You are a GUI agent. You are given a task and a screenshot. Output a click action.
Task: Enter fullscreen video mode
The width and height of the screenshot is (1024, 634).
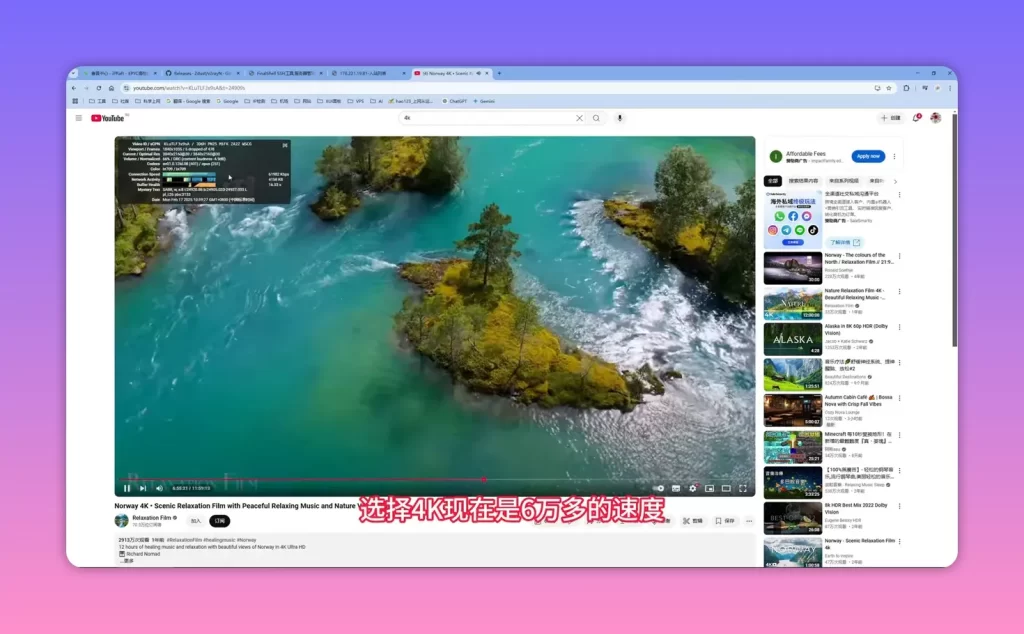(x=743, y=488)
